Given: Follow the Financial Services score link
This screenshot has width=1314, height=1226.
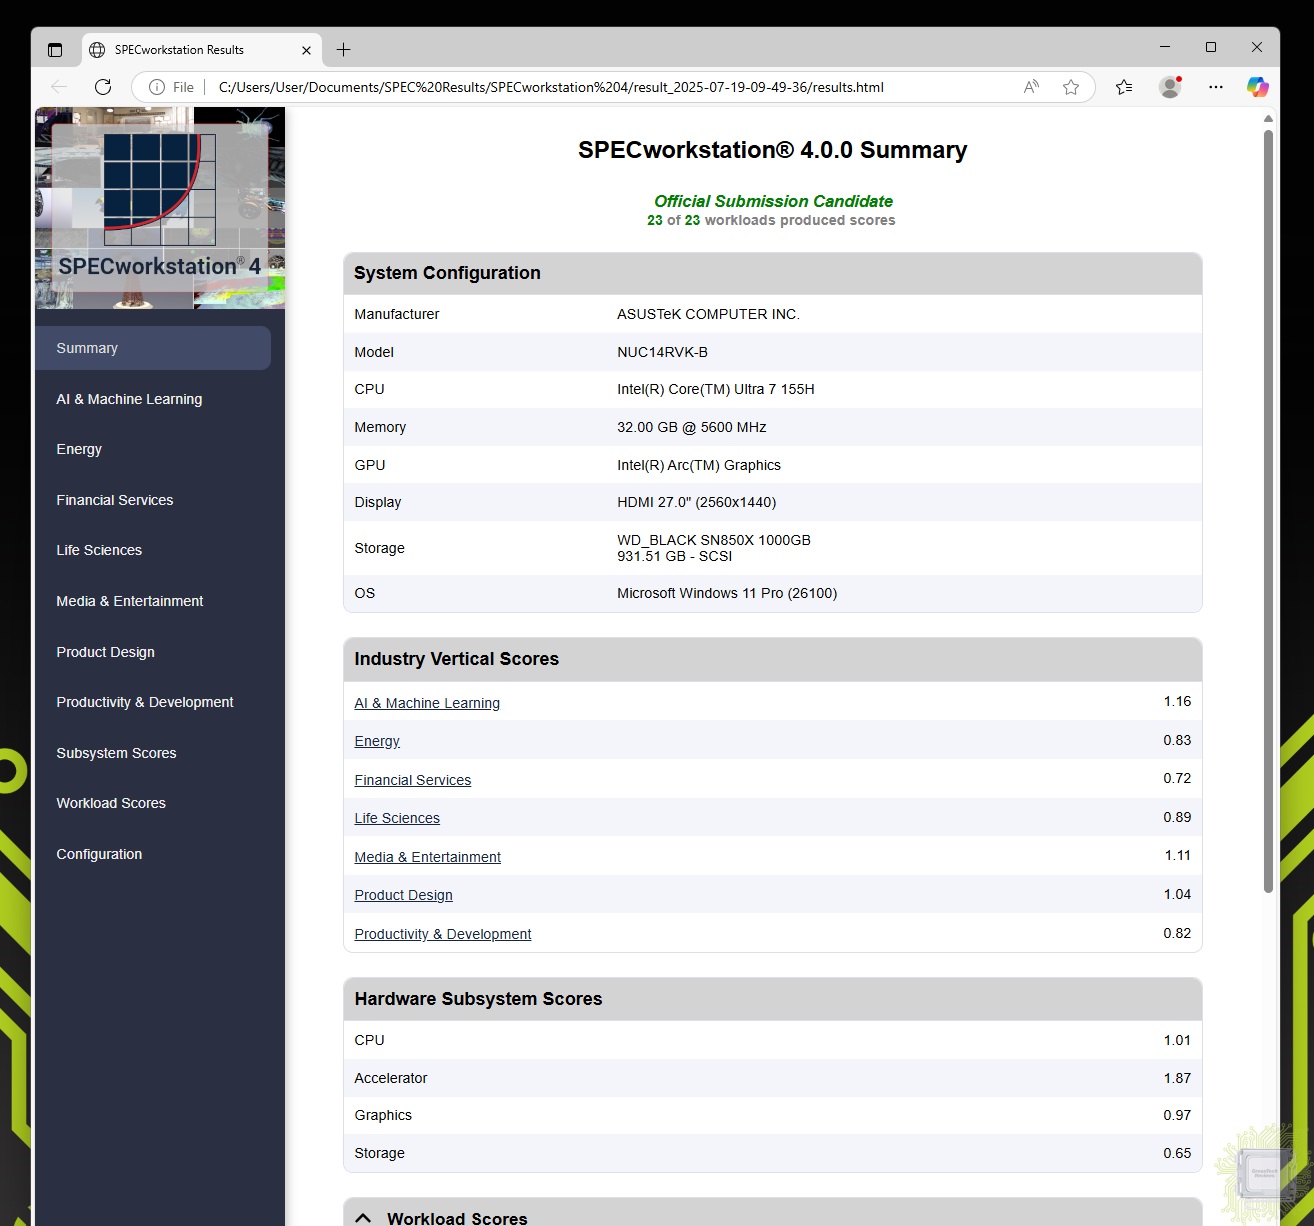Looking at the screenshot, I should point(413,780).
